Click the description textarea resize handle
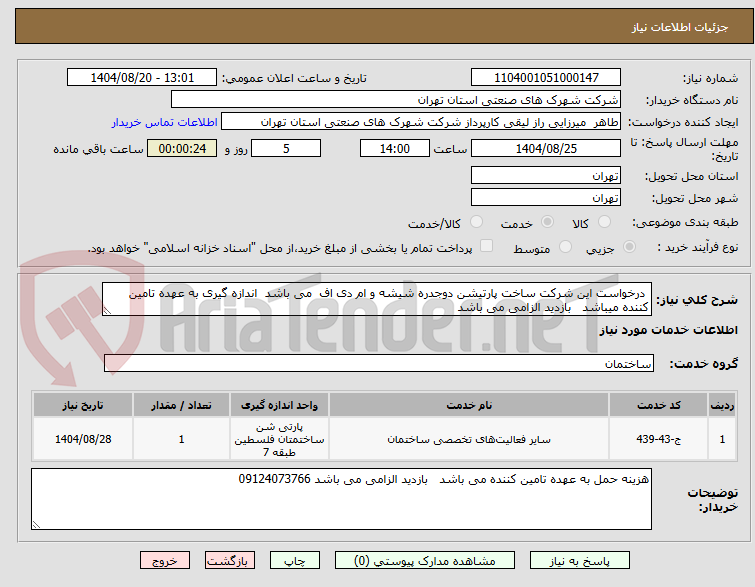The image size is (755, 587). pyautogui.click(x=107, y=311)
